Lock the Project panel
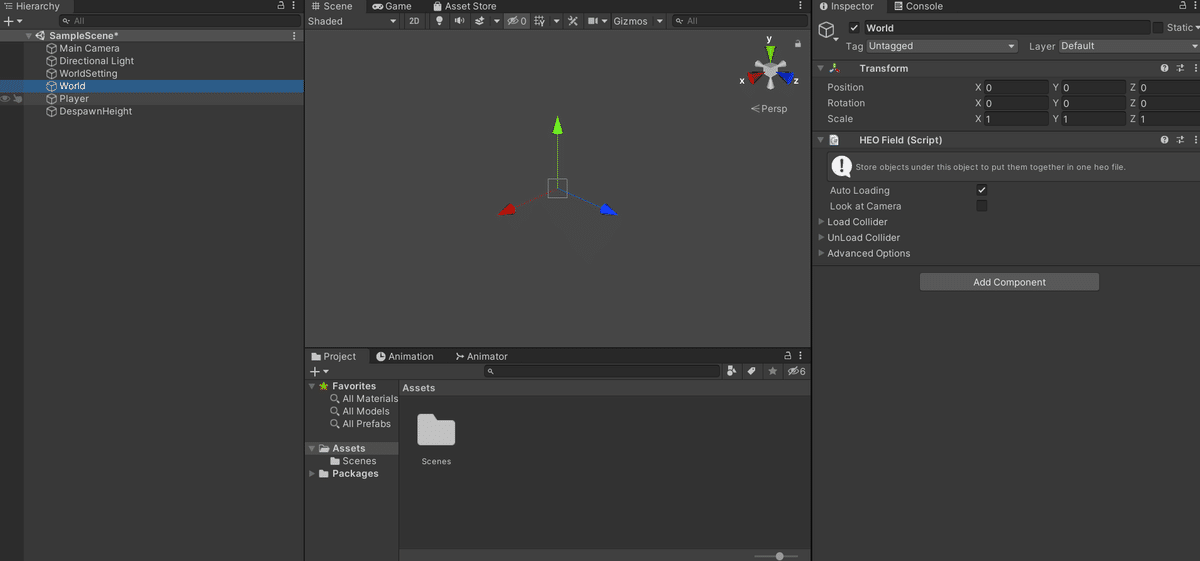Viewport: 1200px width, 561px height. (788, 356)
